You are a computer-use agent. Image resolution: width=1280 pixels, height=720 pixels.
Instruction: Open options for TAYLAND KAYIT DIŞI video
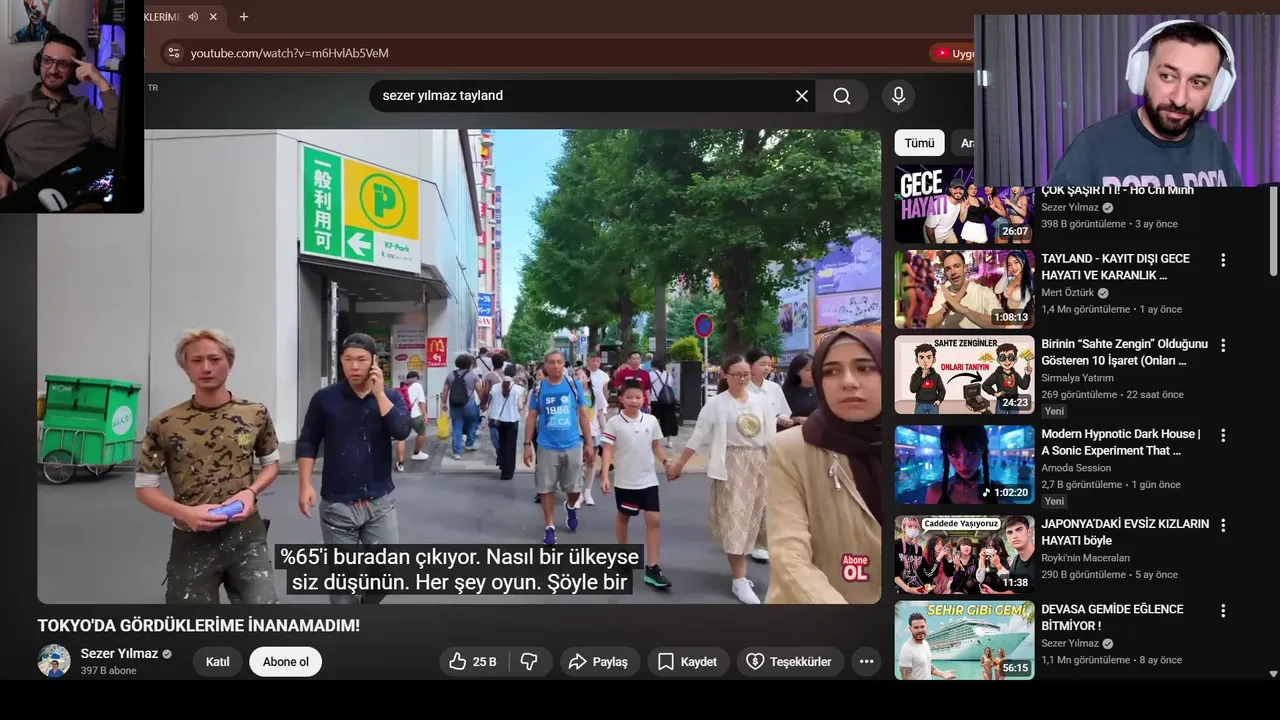pos(1222,260)
